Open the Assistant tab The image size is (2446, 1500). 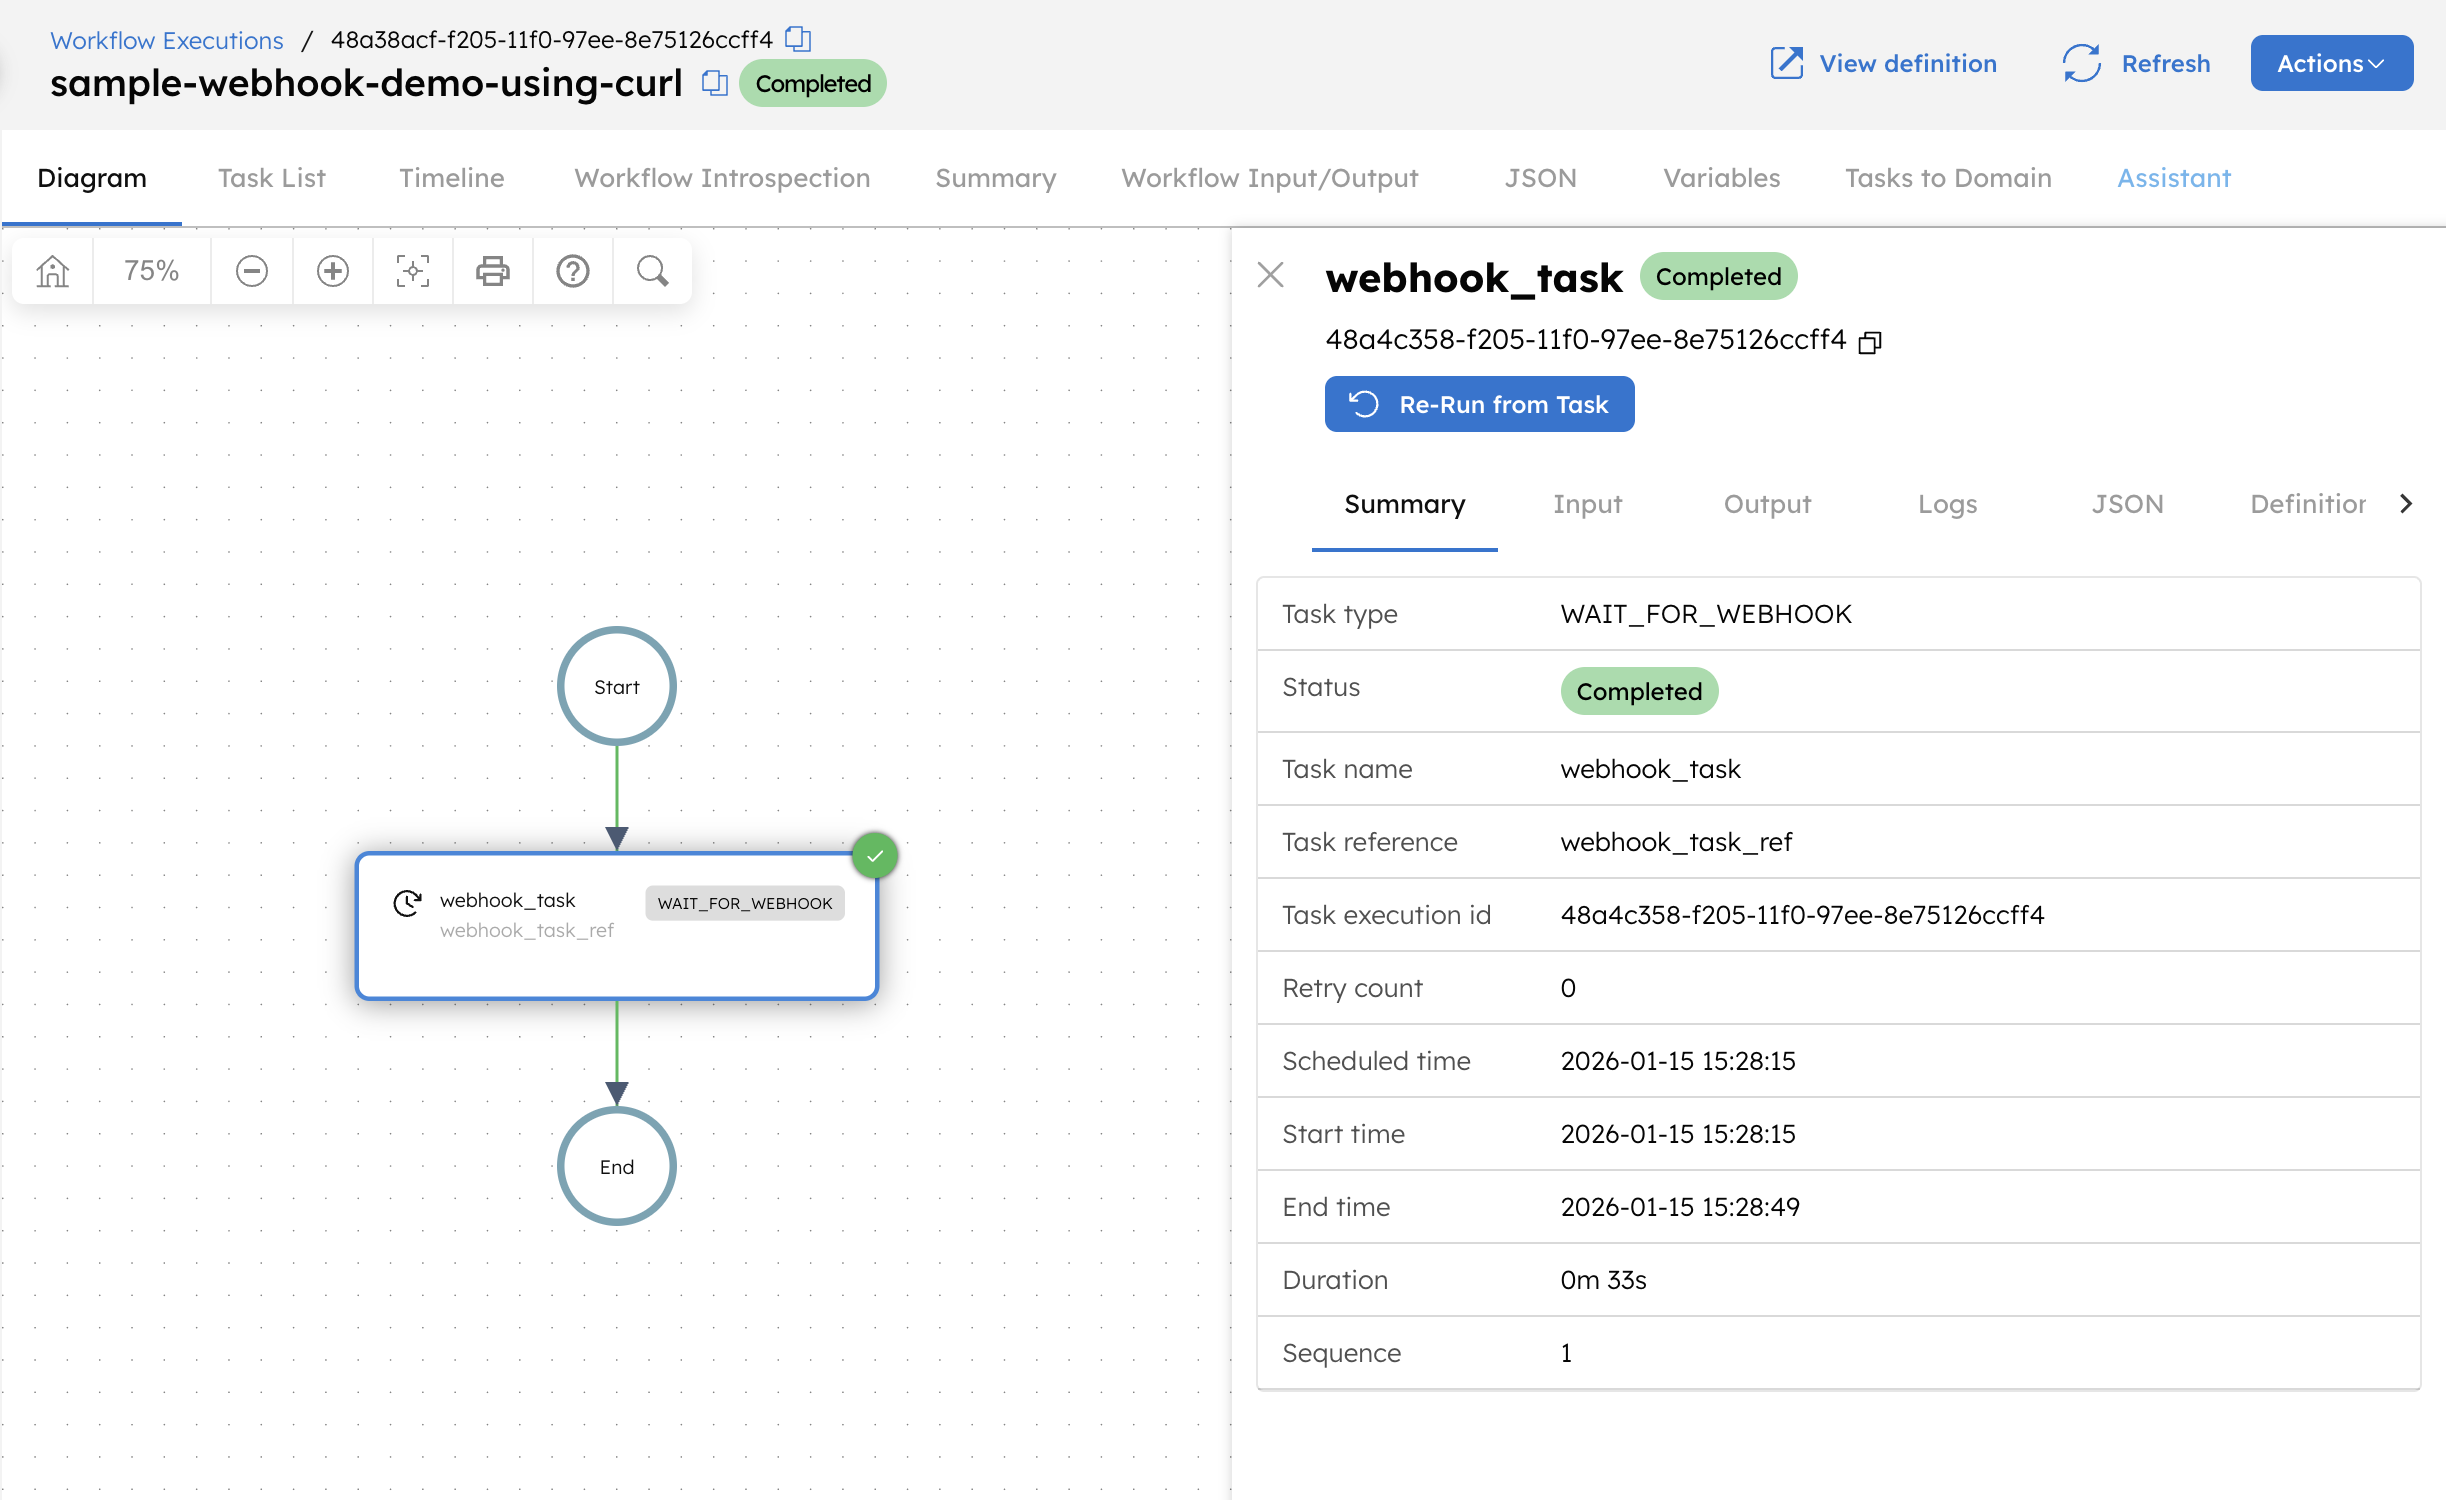coord(2174,178)
